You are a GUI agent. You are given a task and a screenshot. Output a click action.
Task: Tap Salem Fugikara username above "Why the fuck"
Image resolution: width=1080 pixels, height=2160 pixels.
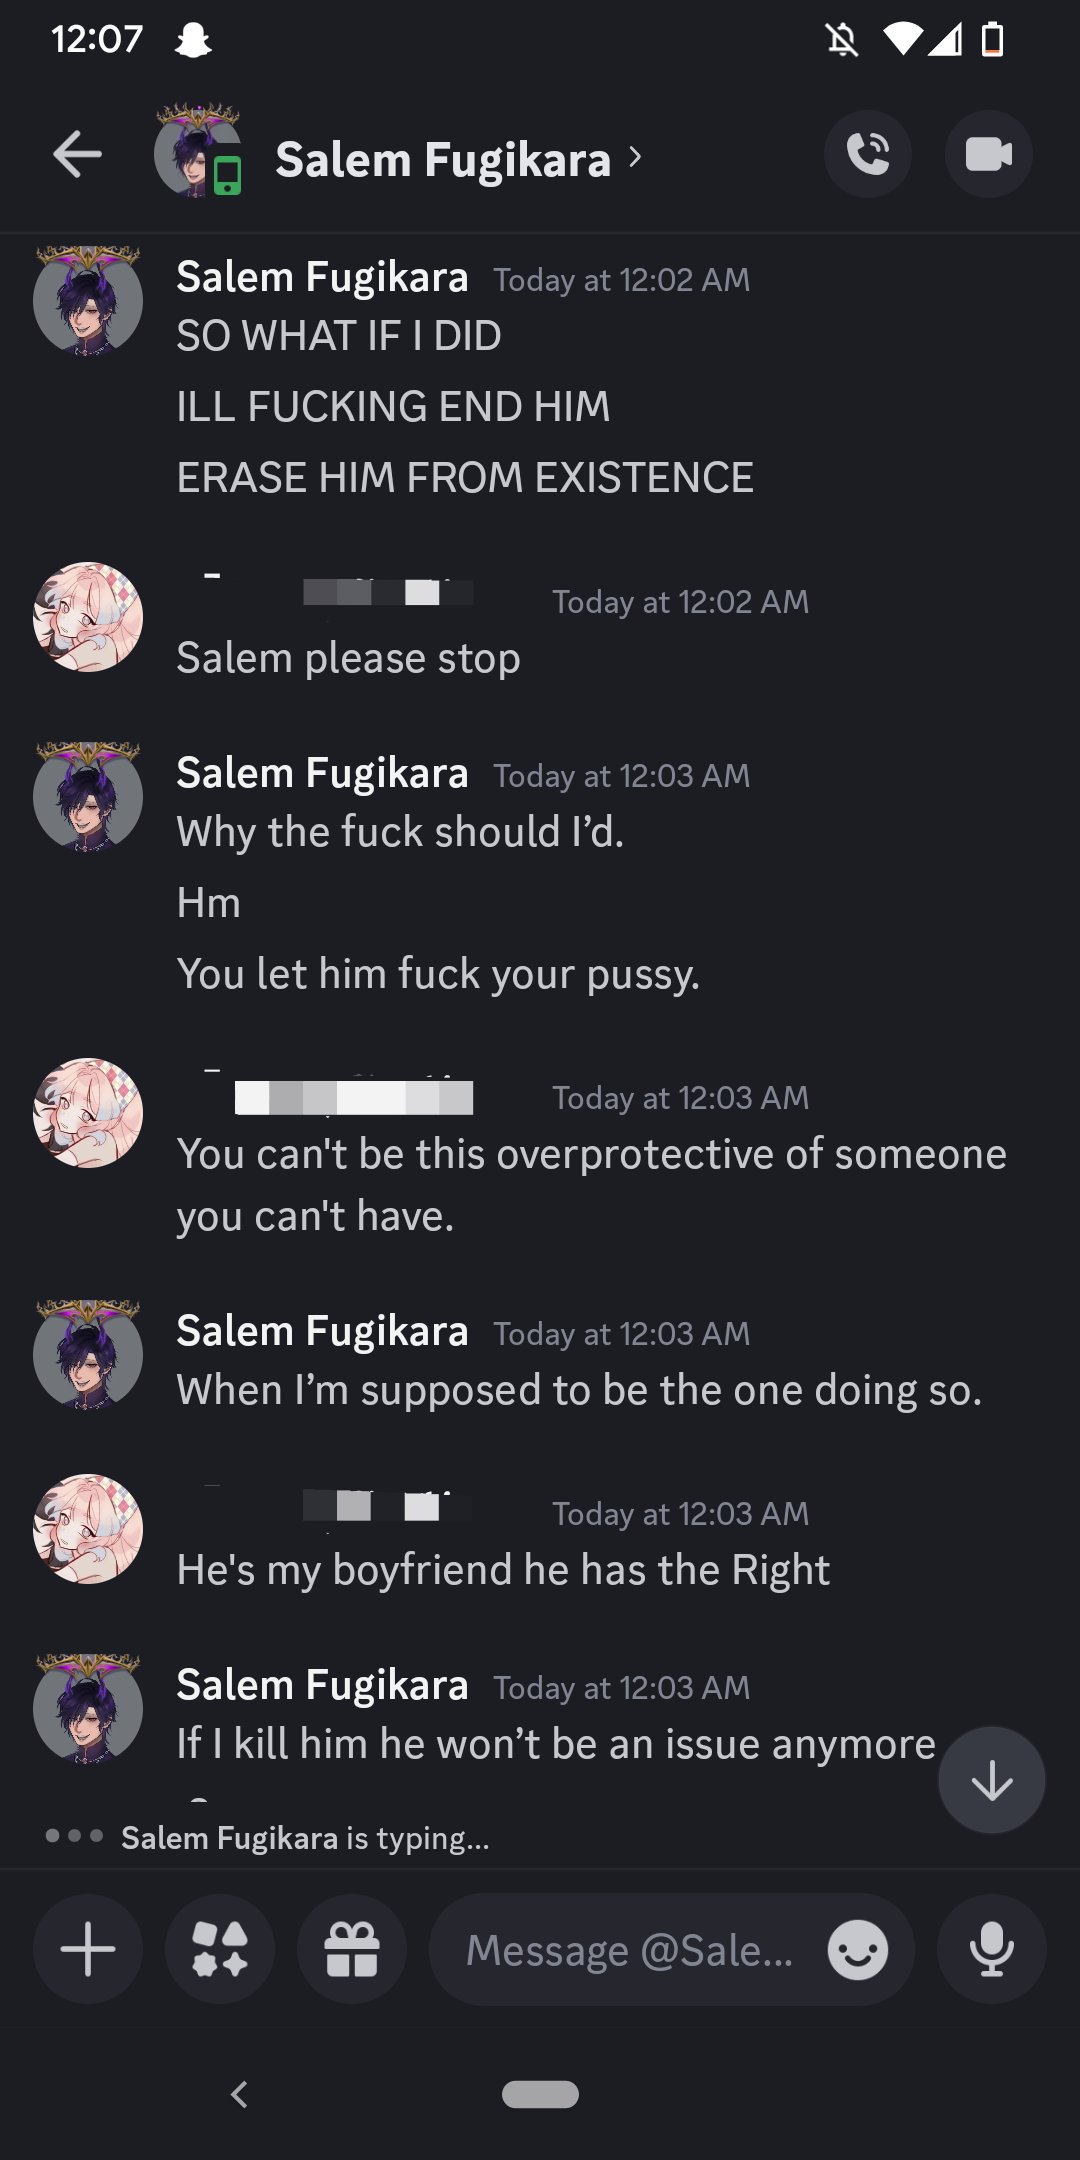pos(322,773)
